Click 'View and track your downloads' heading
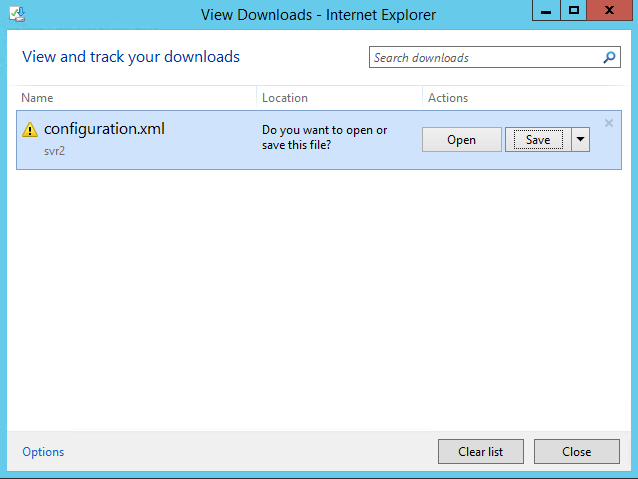 pos(131,57)
